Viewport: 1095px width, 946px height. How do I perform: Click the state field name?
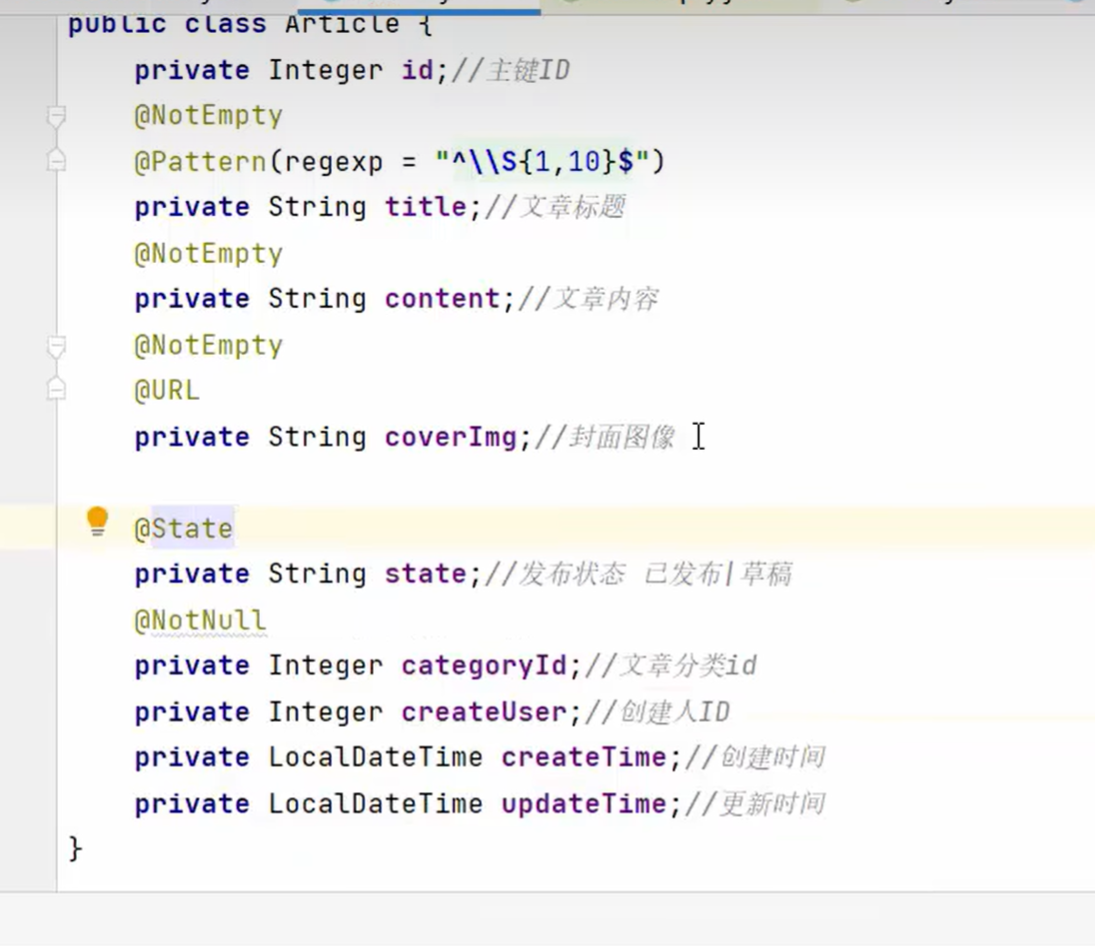pos(425,574)
